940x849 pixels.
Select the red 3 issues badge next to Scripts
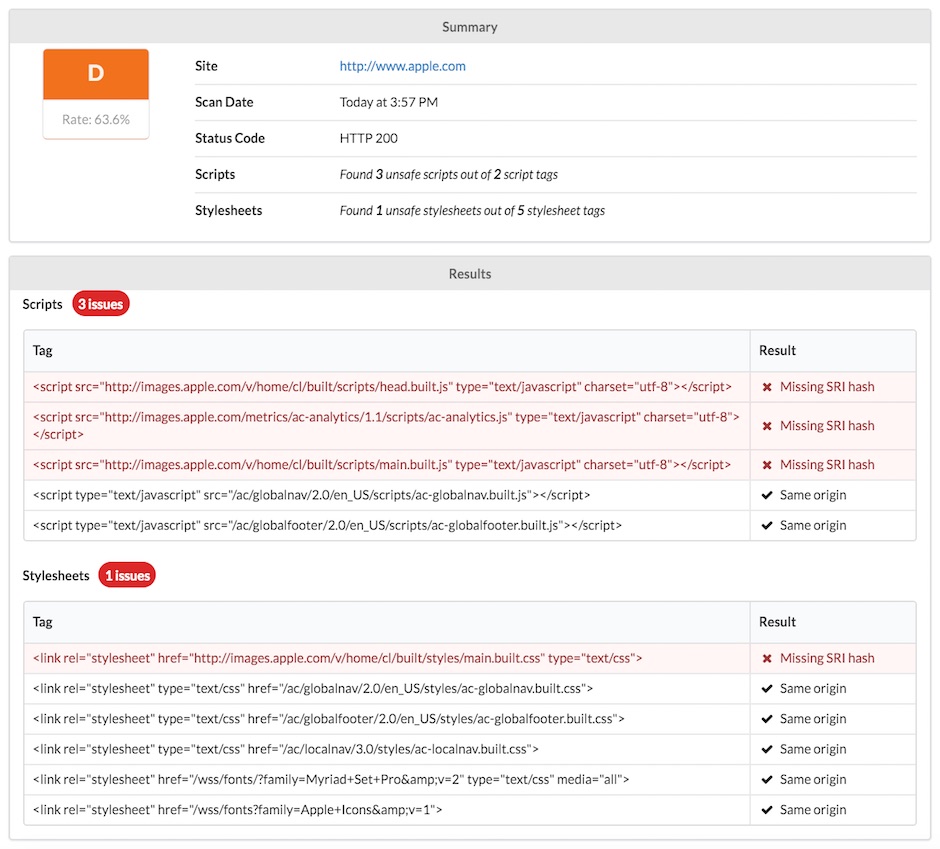(100, 304)
